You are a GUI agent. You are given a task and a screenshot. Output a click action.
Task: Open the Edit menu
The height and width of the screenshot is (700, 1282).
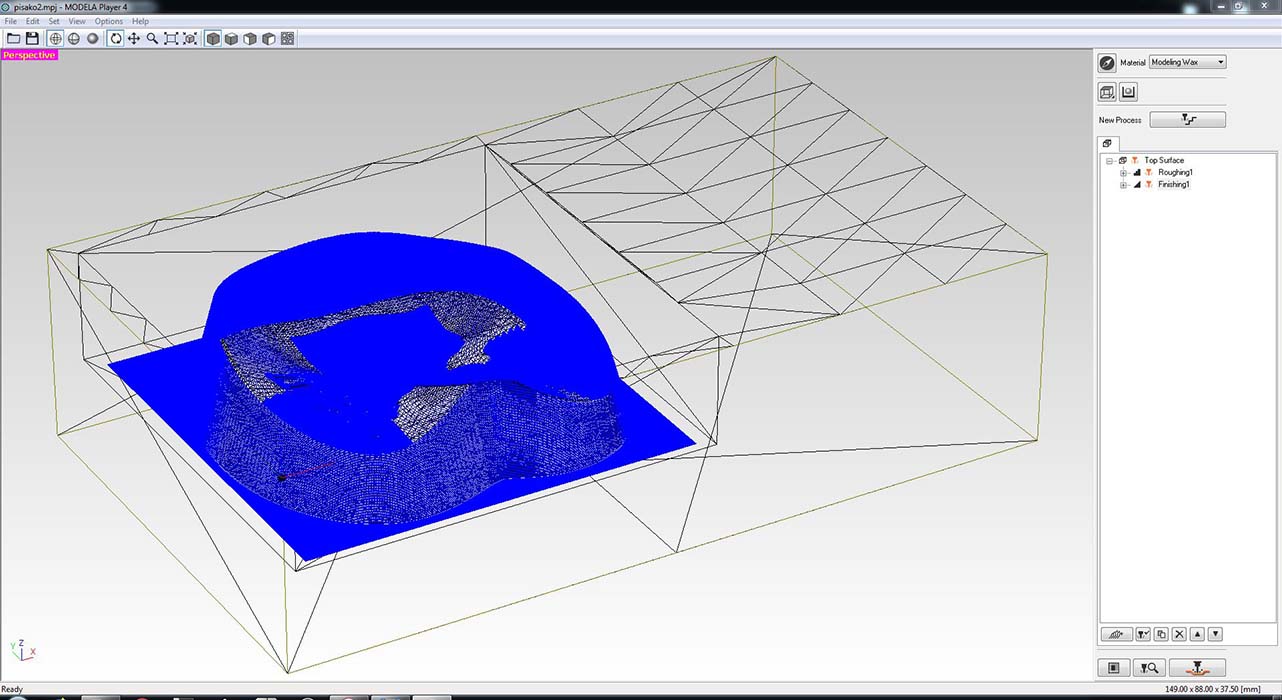(33, 21)
